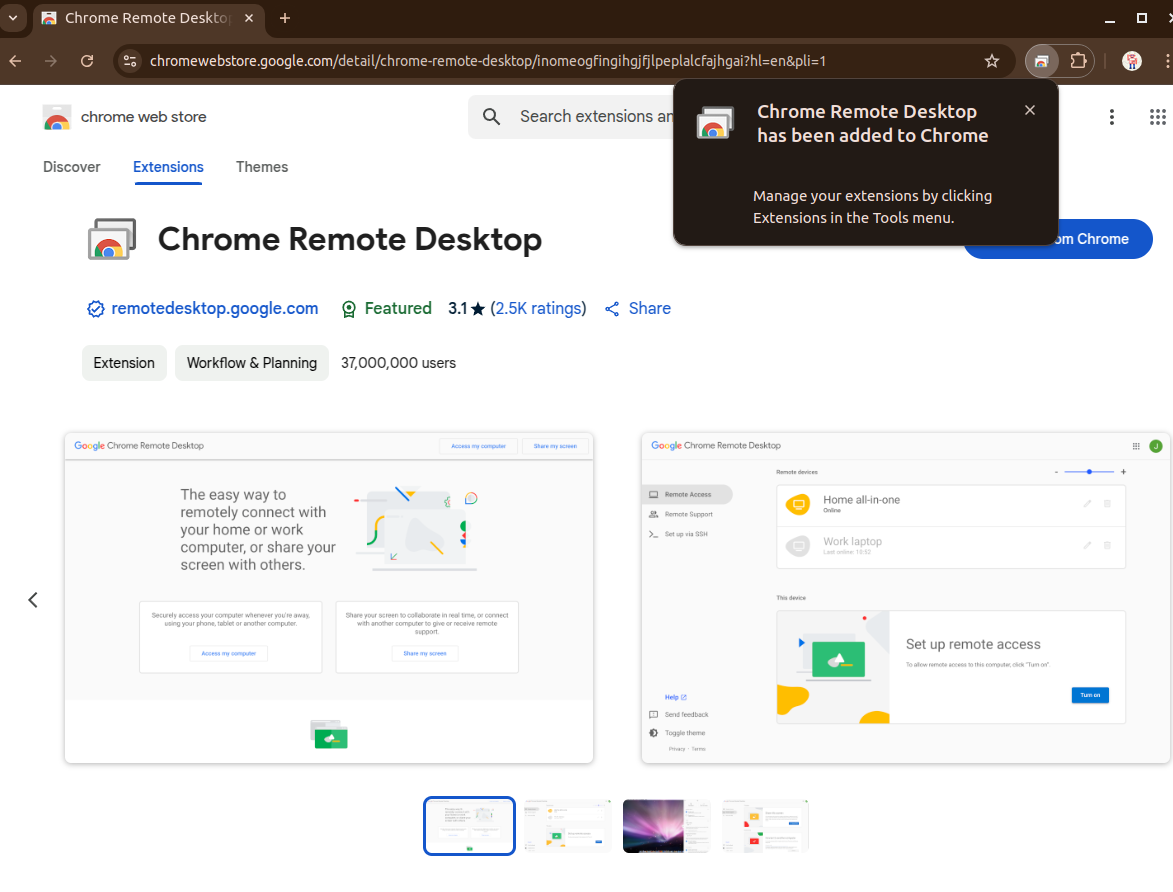Select the first carousel thumbnail
Screen dimensions: 1173x892
(469, 825)
